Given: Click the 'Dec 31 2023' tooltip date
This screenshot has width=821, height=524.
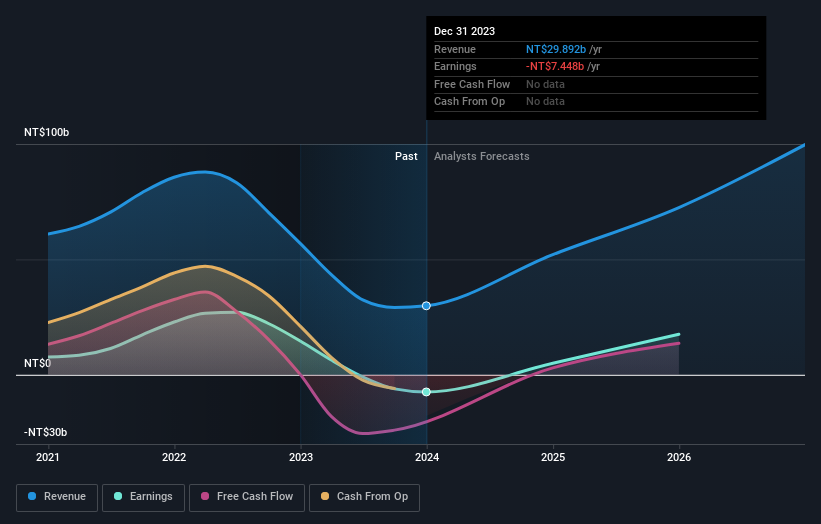Looking at the screenshot, I should (x=464, y=31).
